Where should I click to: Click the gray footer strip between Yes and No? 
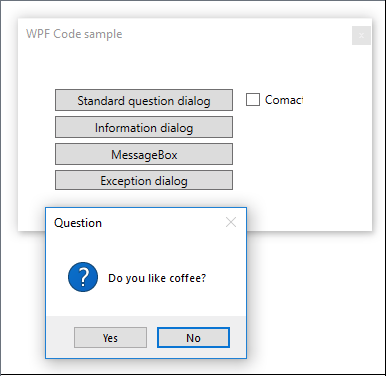[152, 337]
